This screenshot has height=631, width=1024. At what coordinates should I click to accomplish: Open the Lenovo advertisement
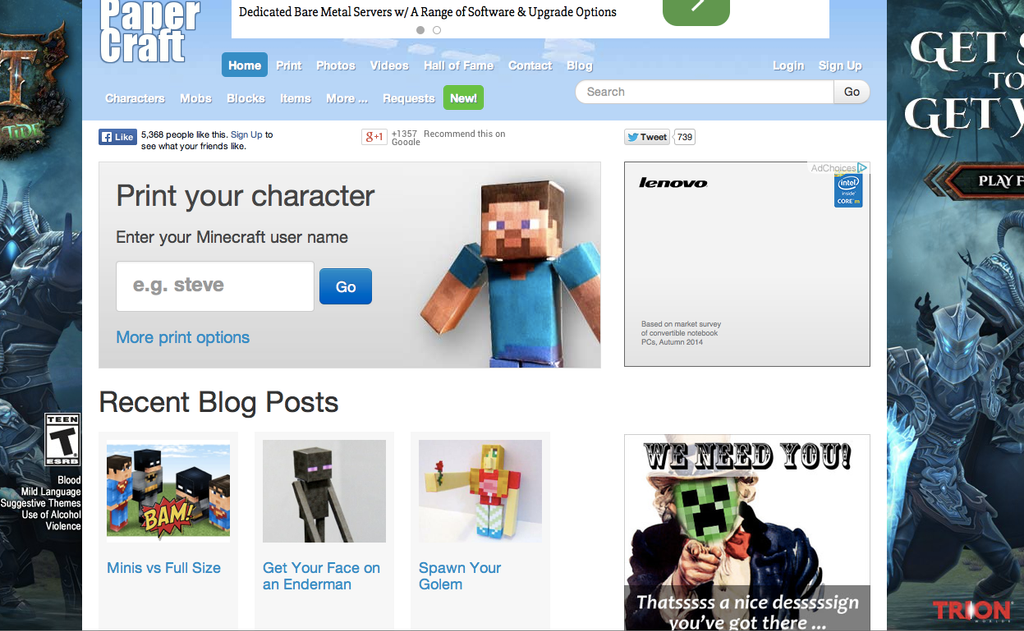point(746,264)
